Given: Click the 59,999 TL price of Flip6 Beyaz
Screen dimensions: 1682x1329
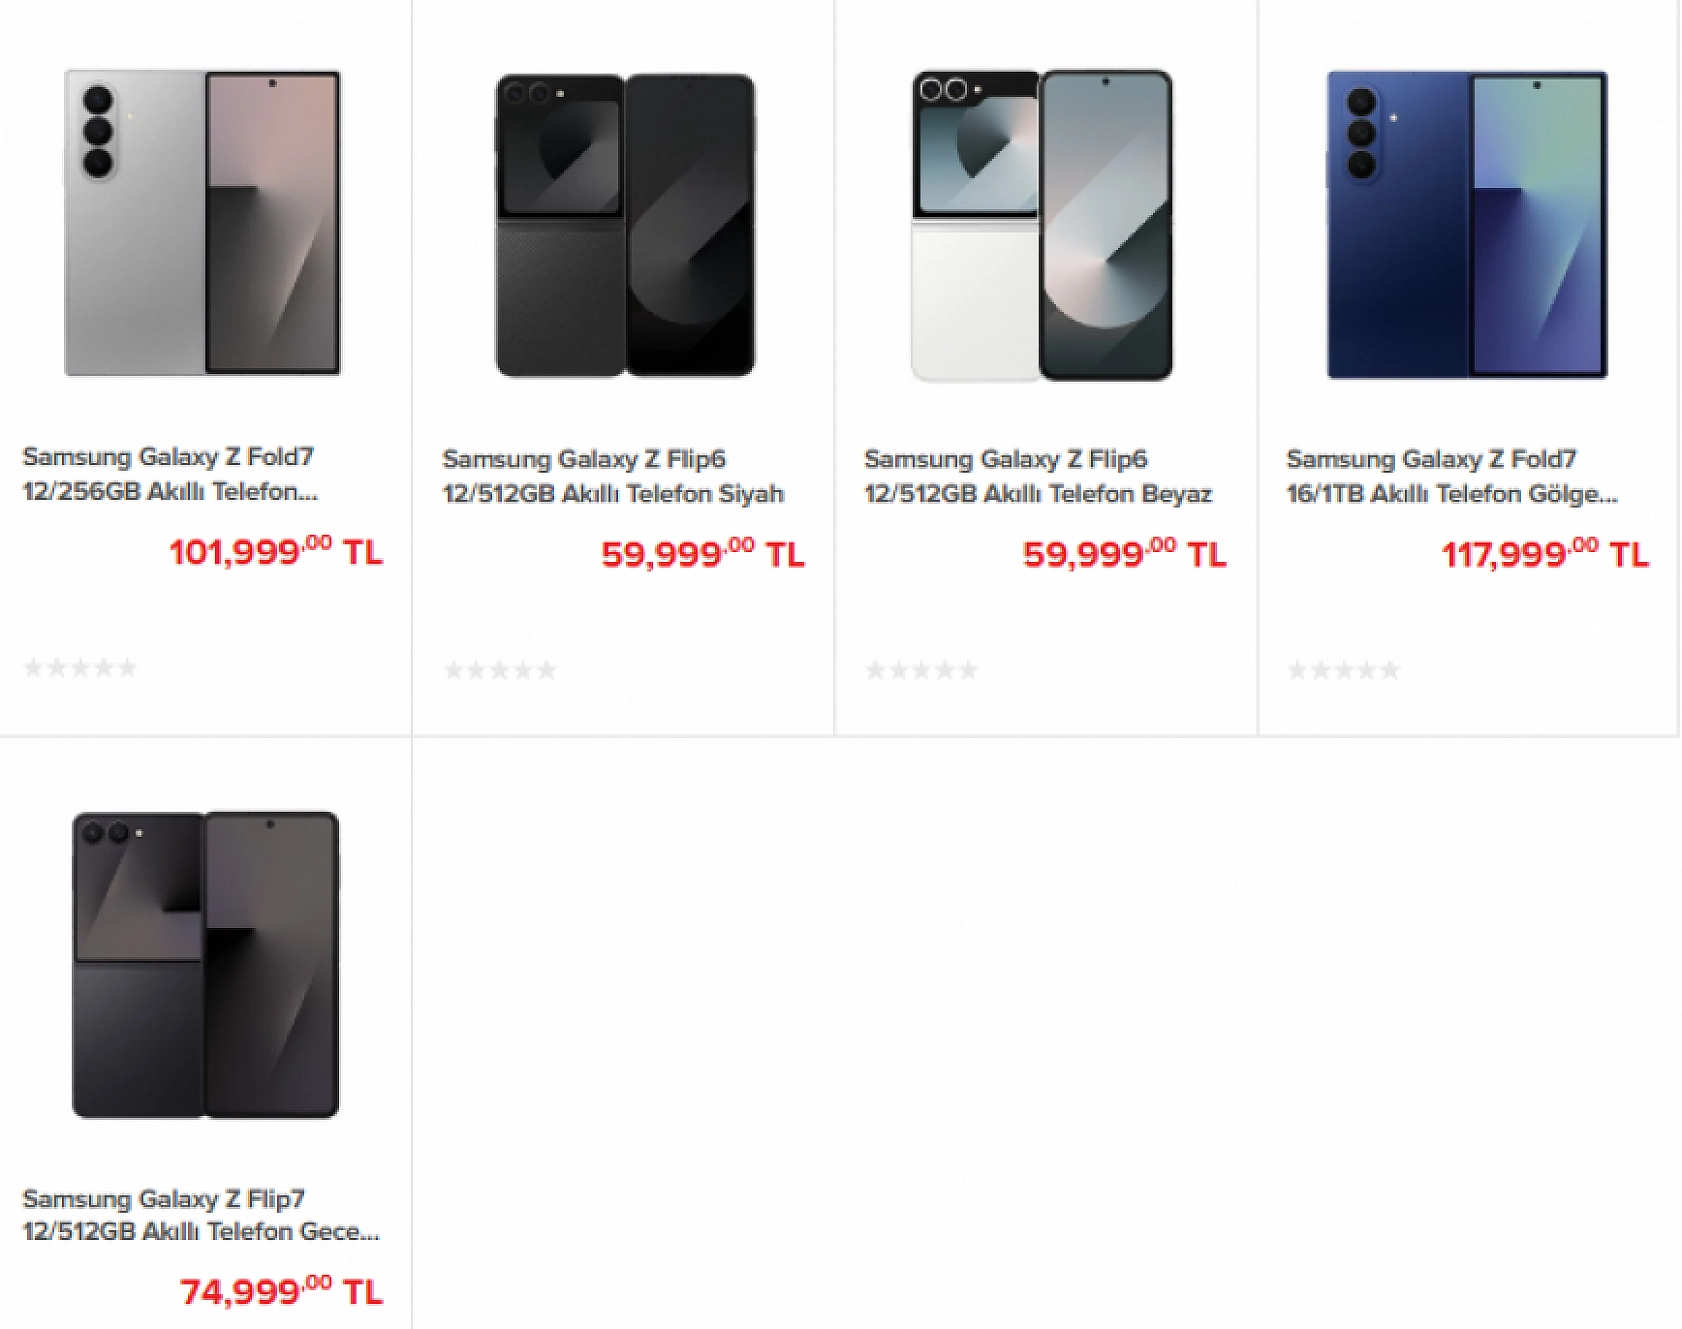Looking at the screenshot, I should (1125, 554).
